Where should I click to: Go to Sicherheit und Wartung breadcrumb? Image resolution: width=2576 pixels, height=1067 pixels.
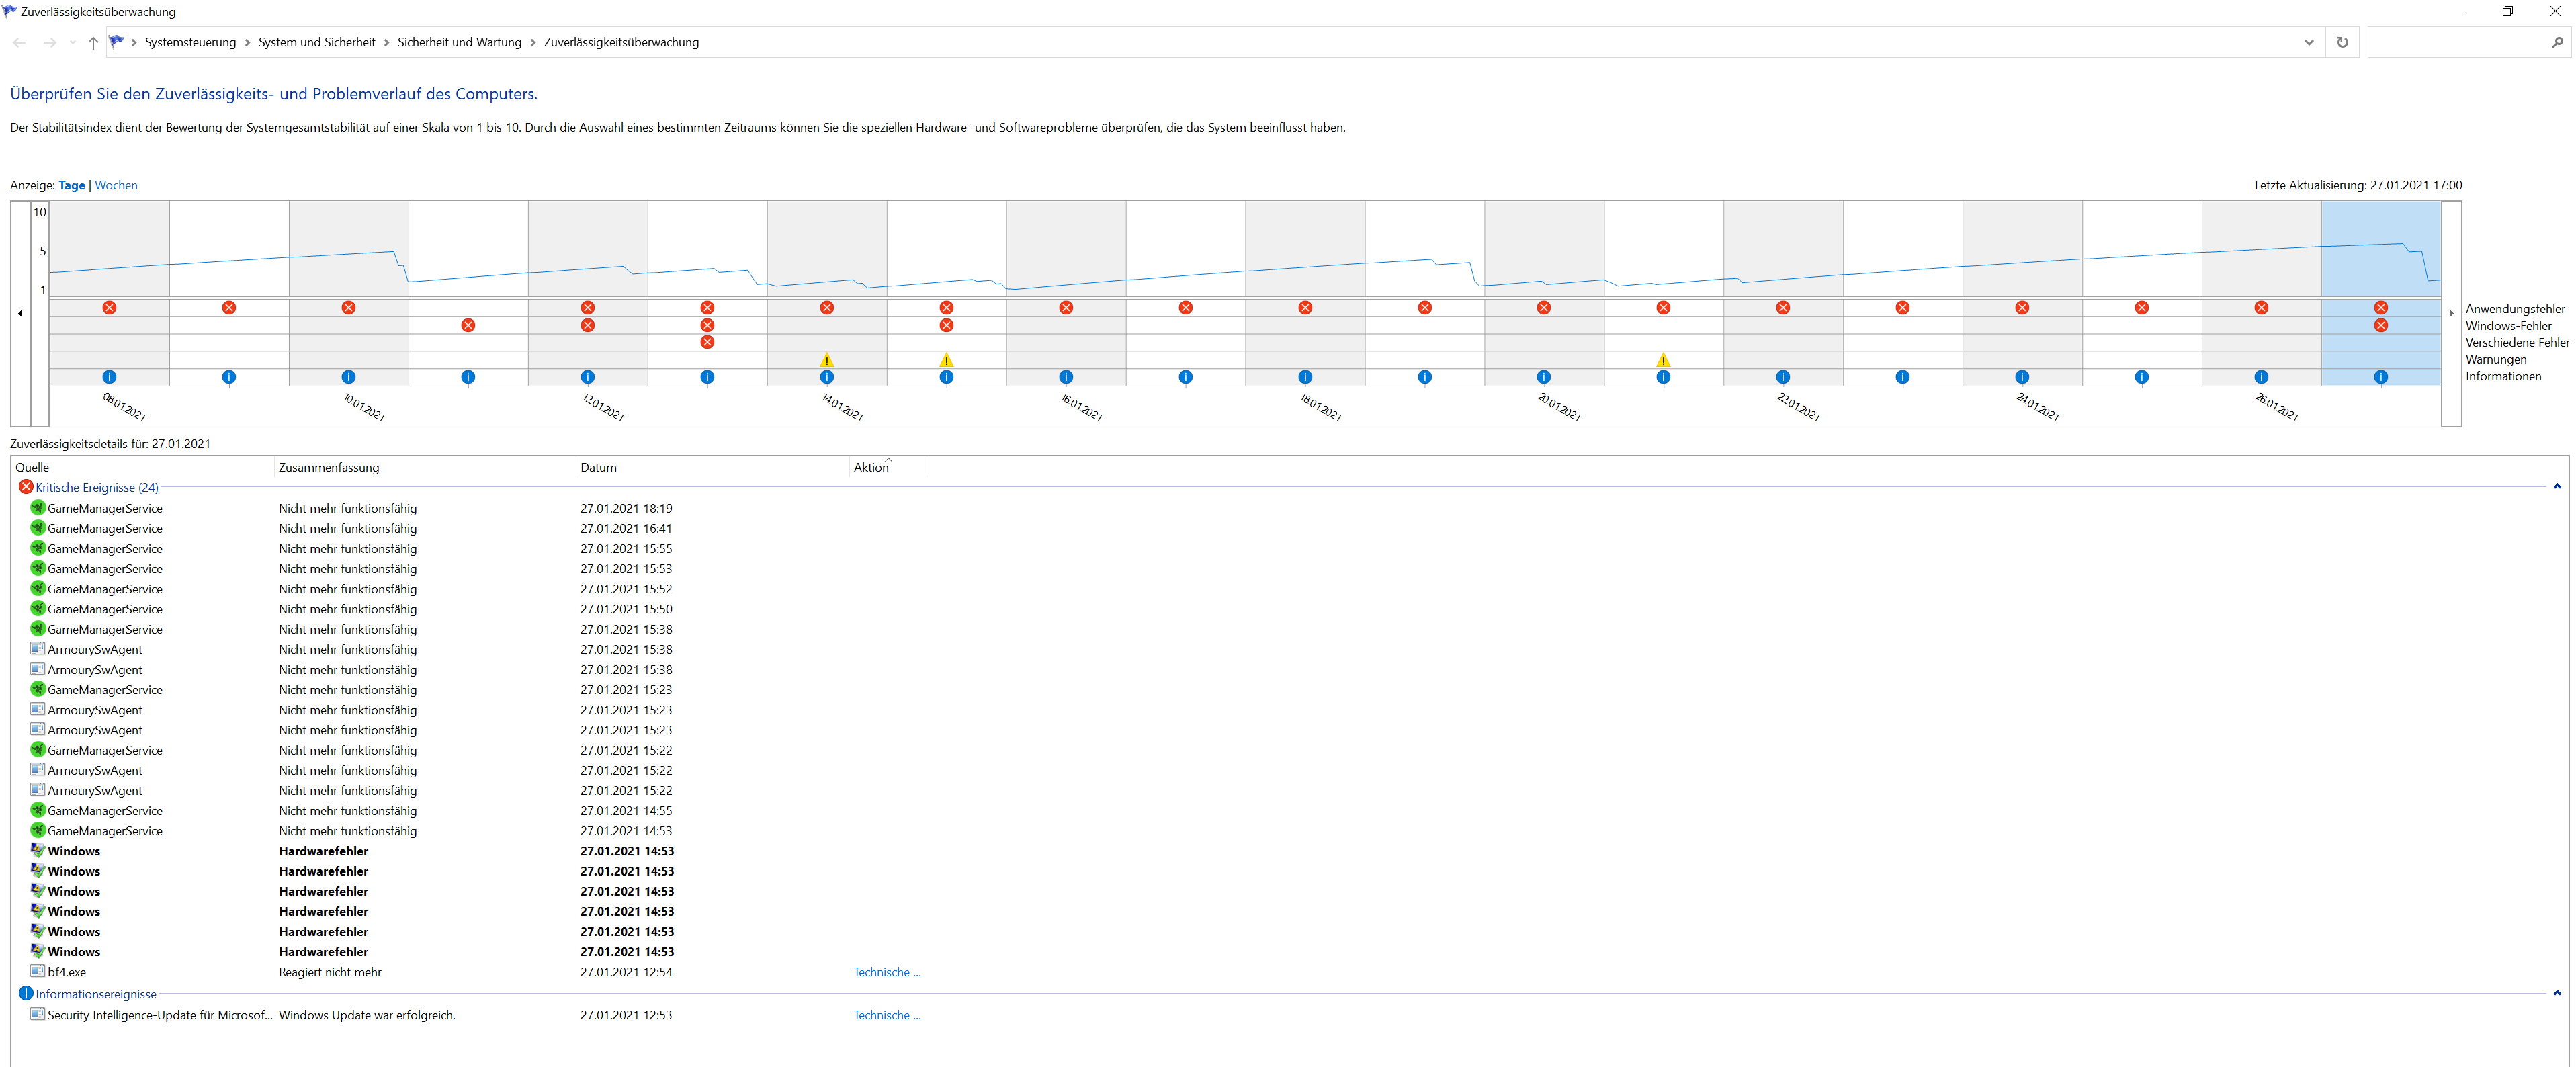459,42
